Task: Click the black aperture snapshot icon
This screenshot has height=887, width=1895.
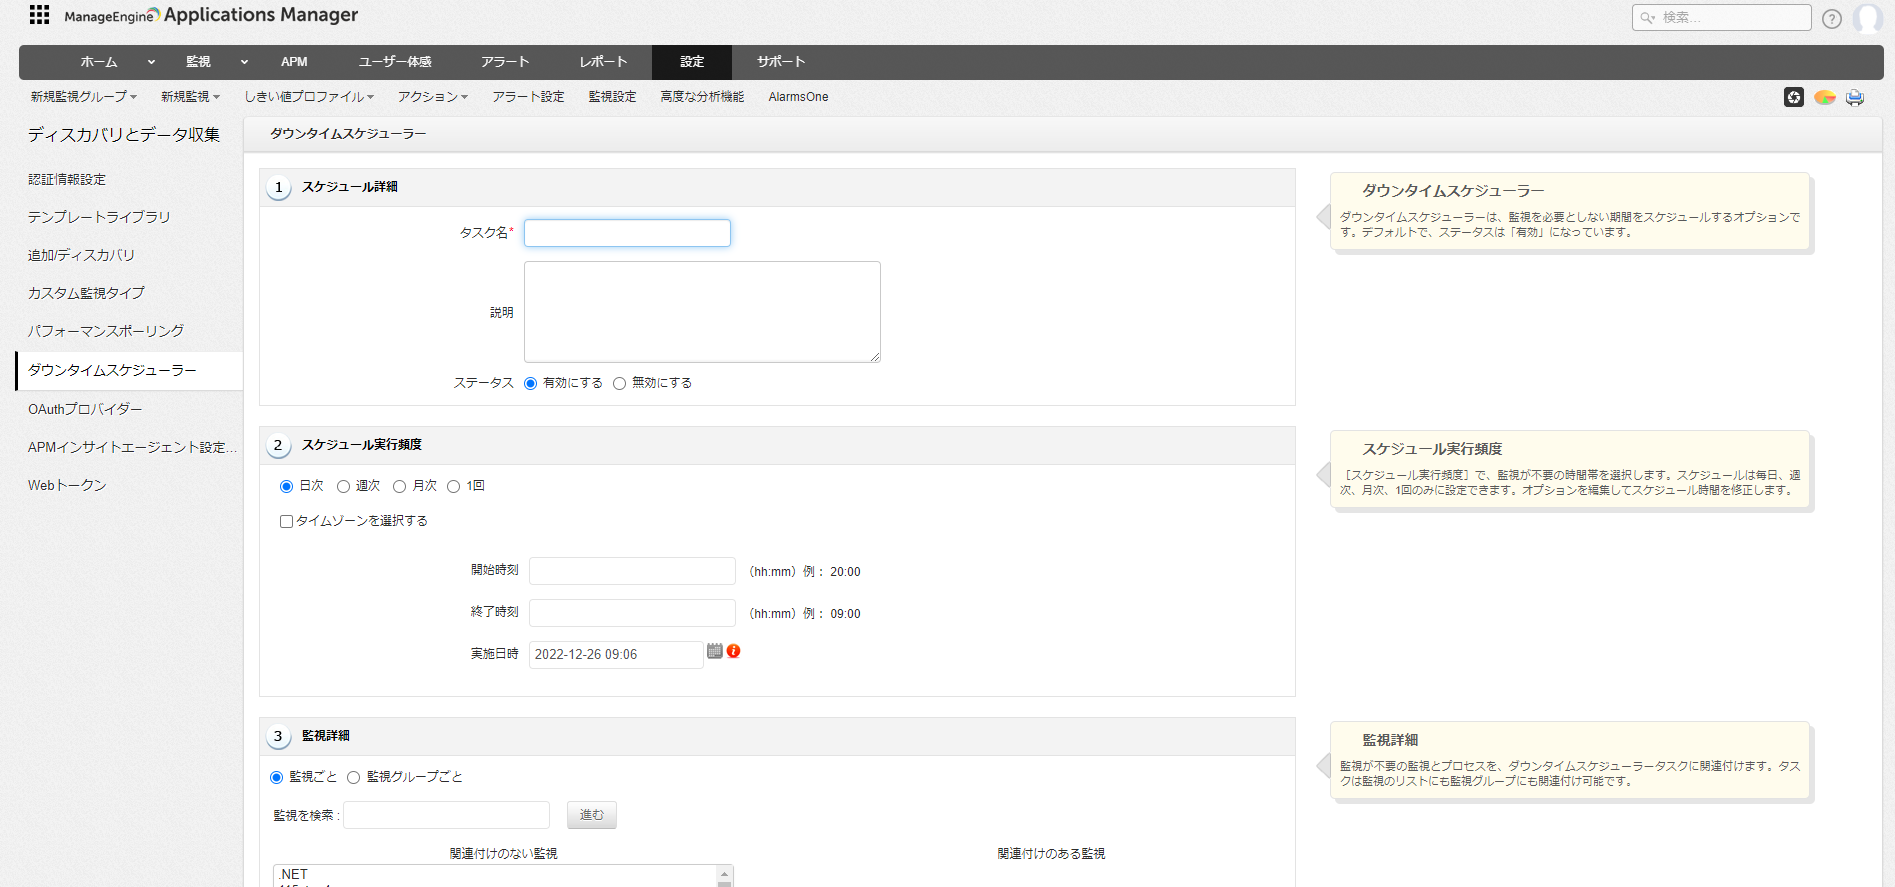Action: pos(1793,97)
